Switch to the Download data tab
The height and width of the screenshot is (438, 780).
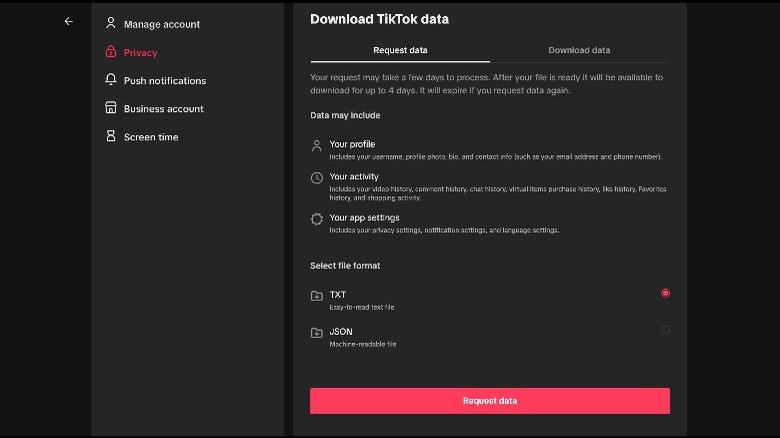coord(579,50)
